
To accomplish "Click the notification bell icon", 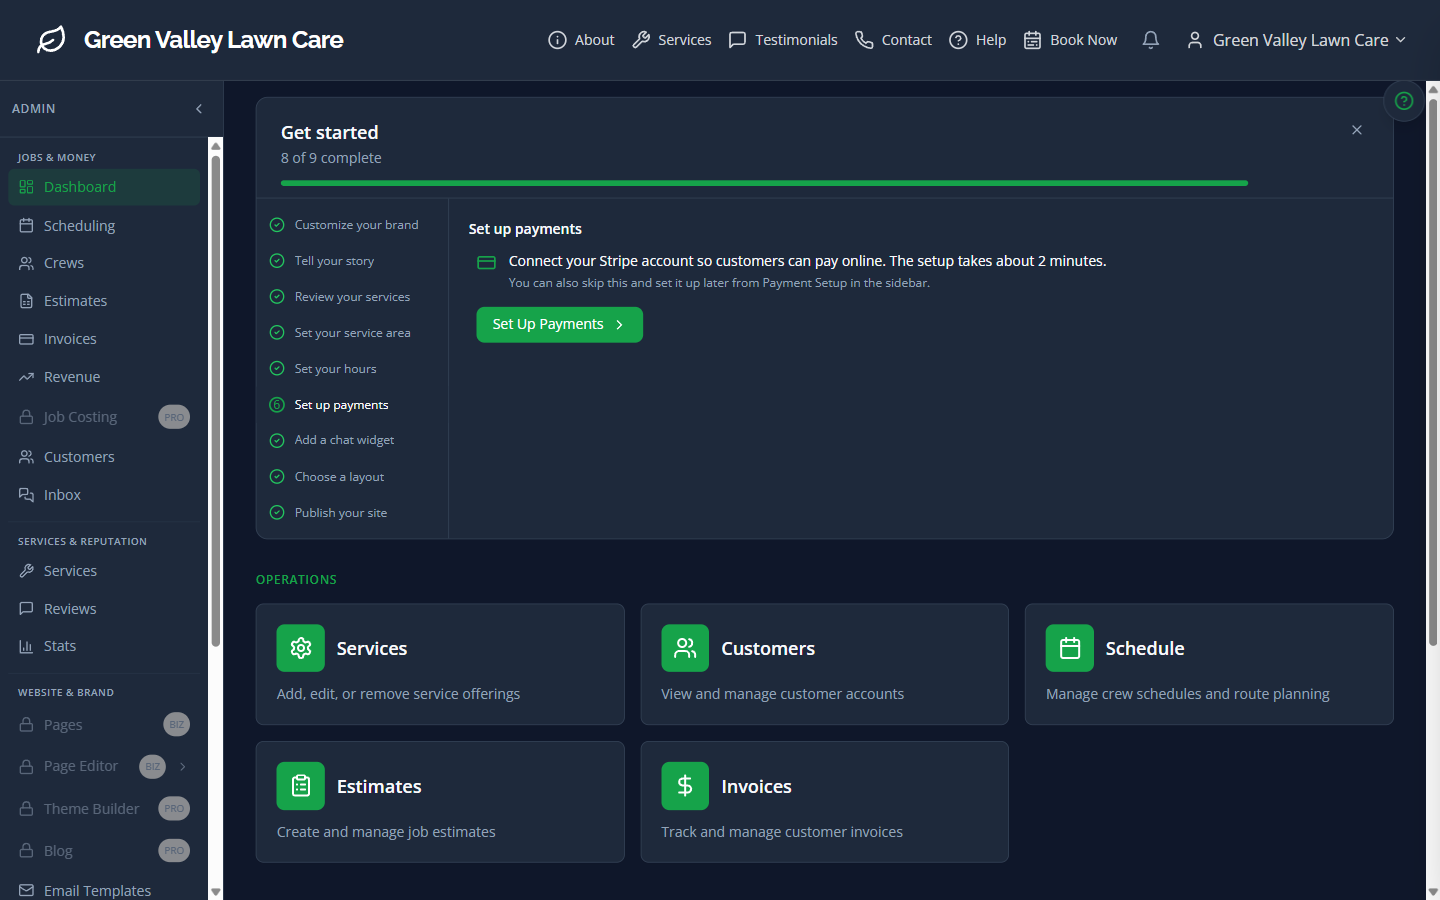I will (1150, 40).
